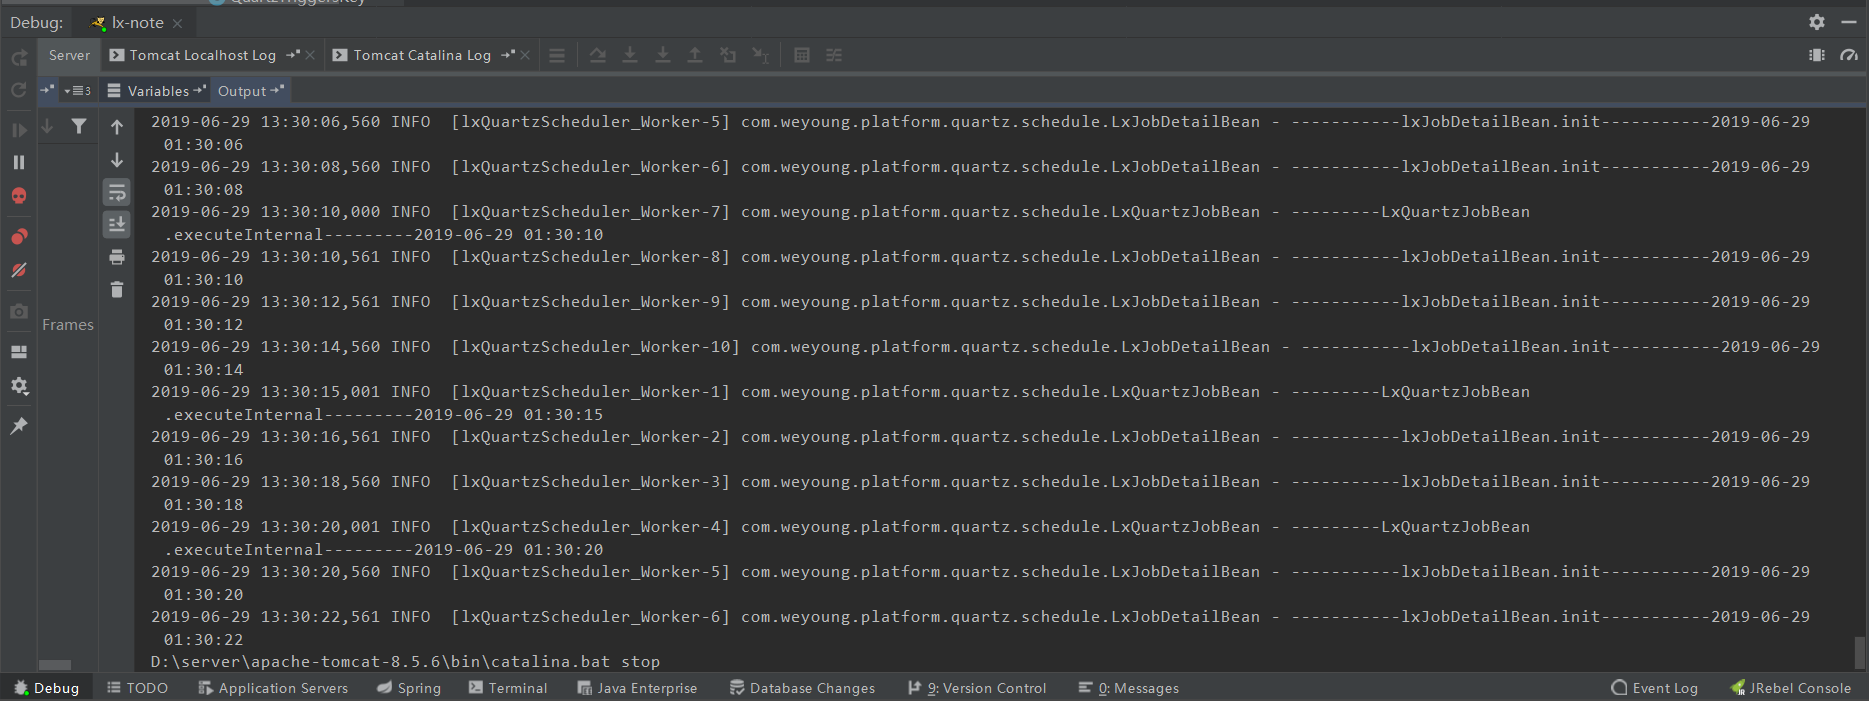Image resolution: width=1869 pixels, height=701 pixels.
Task: Click the Update application icon left of Variables
Action: tap(19, 90)
